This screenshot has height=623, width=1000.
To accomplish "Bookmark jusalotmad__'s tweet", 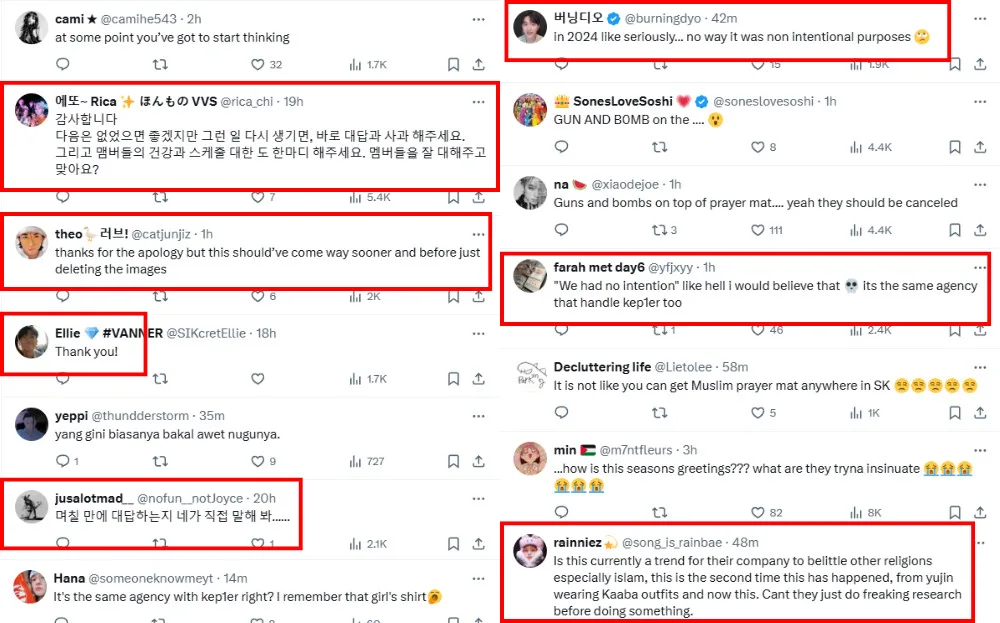I will coord(453,544).
